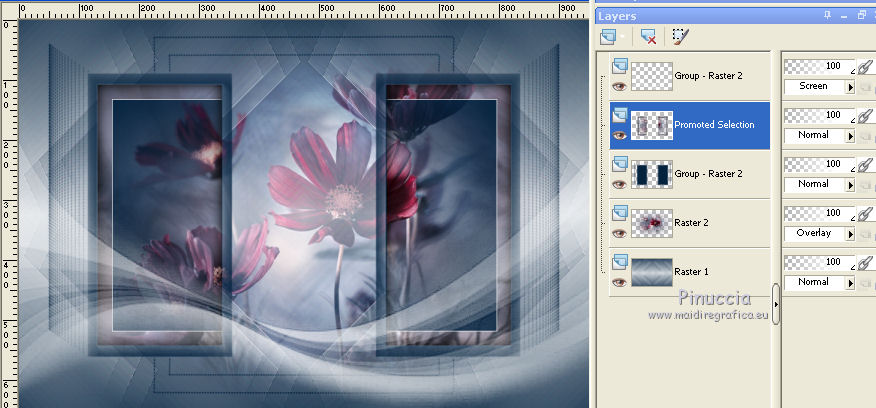The height and width of the screenshot is (408, 876).
Task: Select the Raster 2 layer name
Action: click(x=691, y=222)
